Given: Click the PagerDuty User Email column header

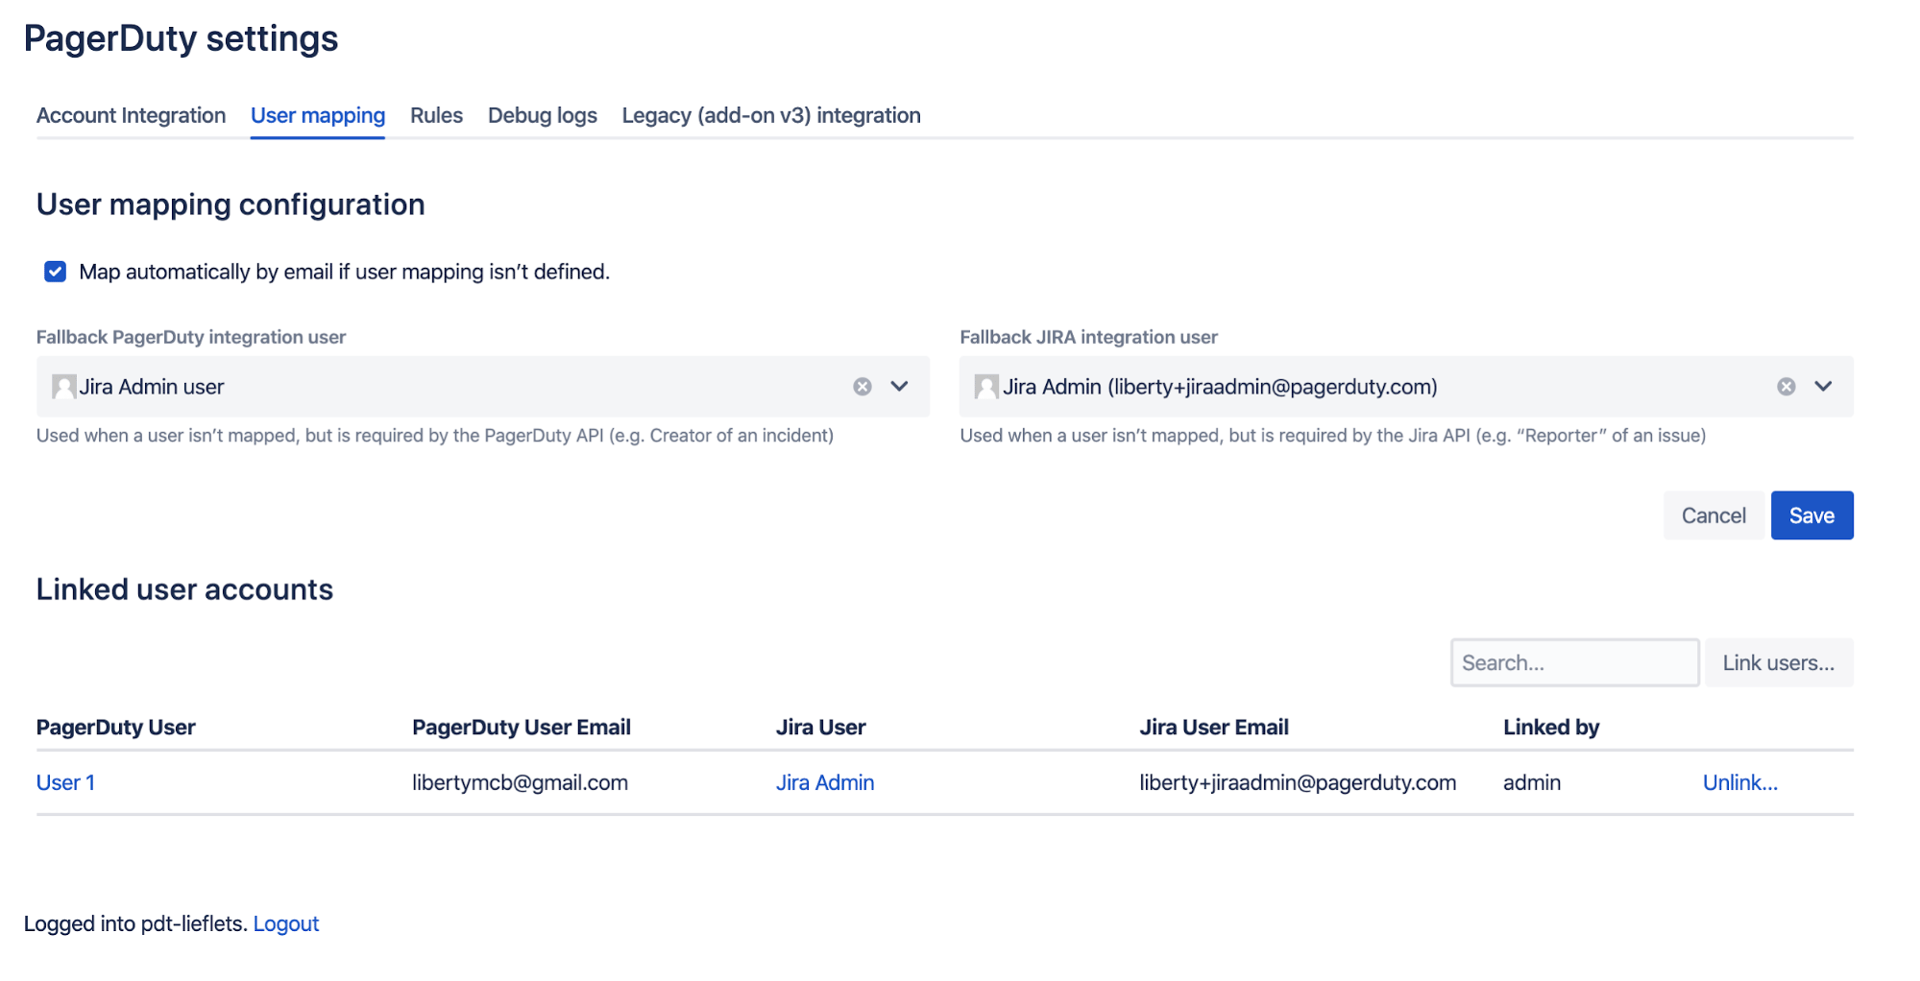Looking at the screenshot, I should pos(521,728).
